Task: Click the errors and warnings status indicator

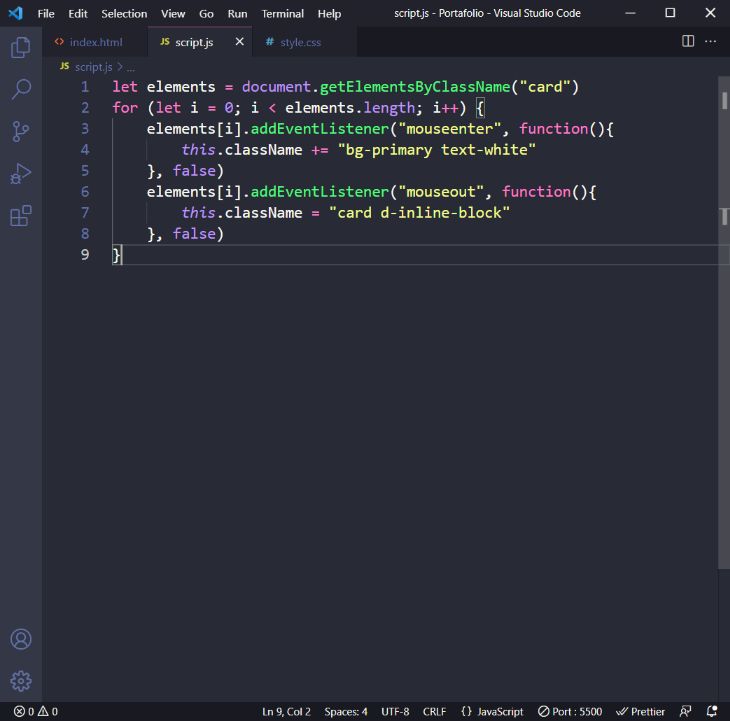Action: [x=35, y=711]
